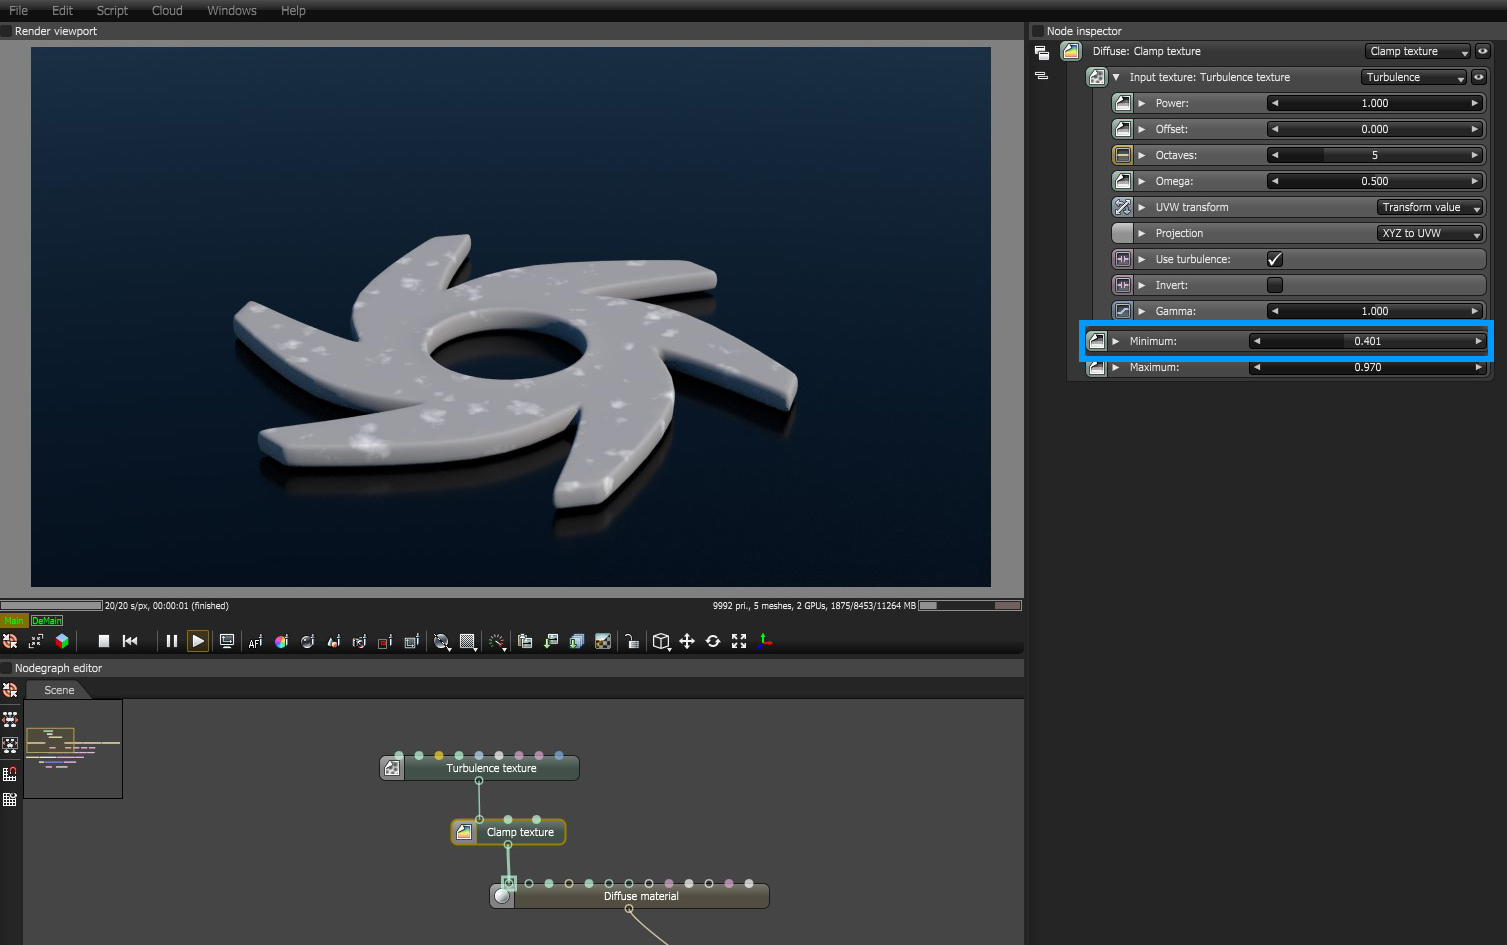Open the Turbulence node type dropdown
This screenshot has height=945, width=1507.
click(x=1414, y=77)
